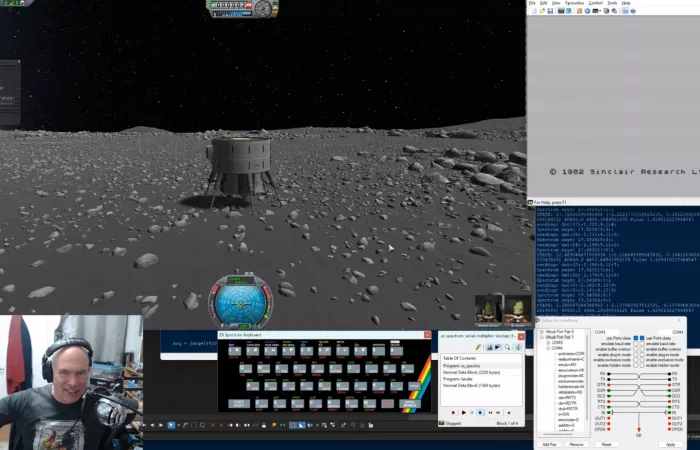Image resolution: width=700 pixels, height=450 pixels.
Task: Click the P key on ZX Spectrum Keyboard
Action: tap(408, 368)
